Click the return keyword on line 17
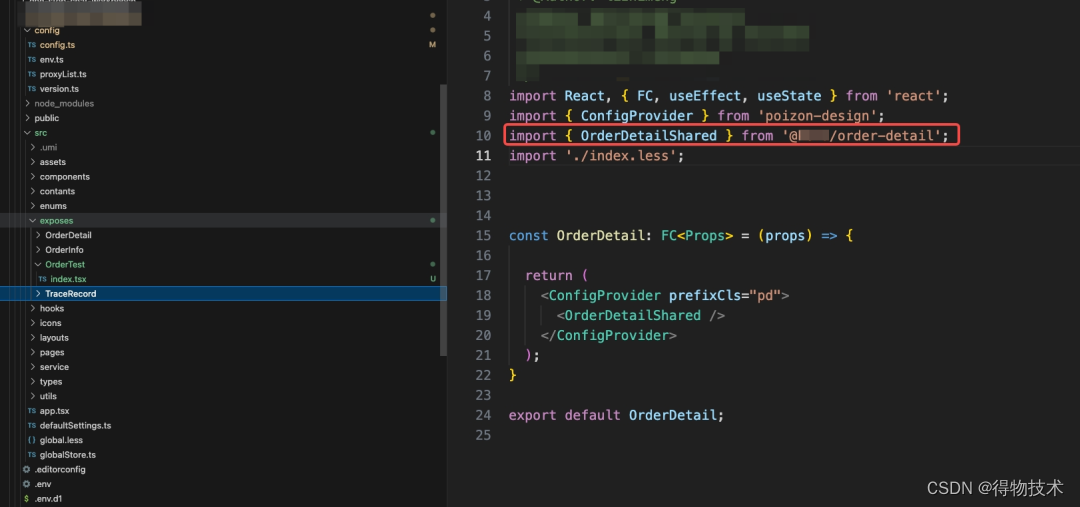Screen dimensions: 1080x507 pos(549,276)
